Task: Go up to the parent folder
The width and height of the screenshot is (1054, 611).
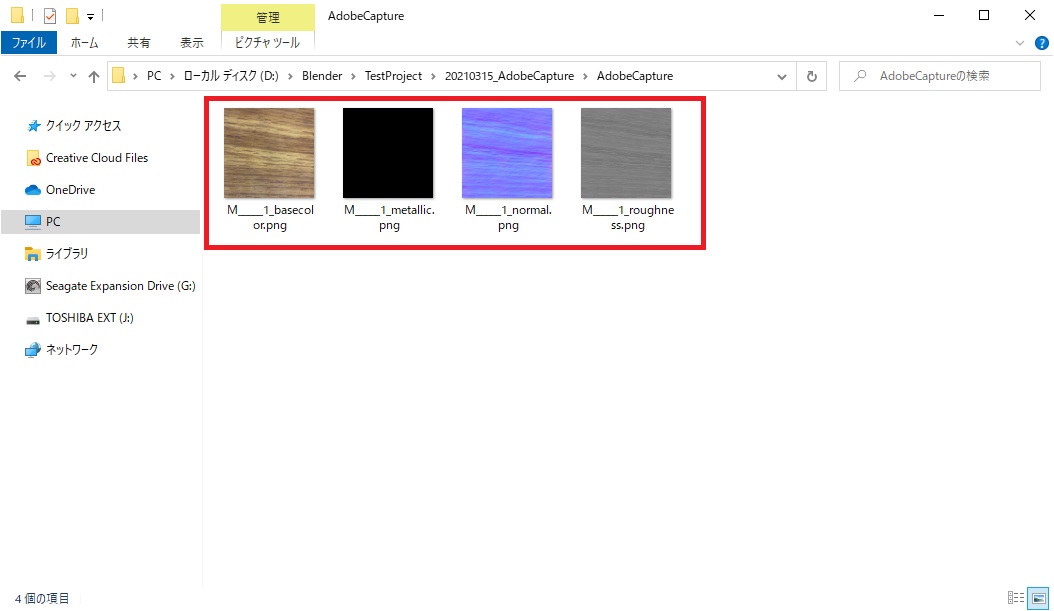Action: 93,75
